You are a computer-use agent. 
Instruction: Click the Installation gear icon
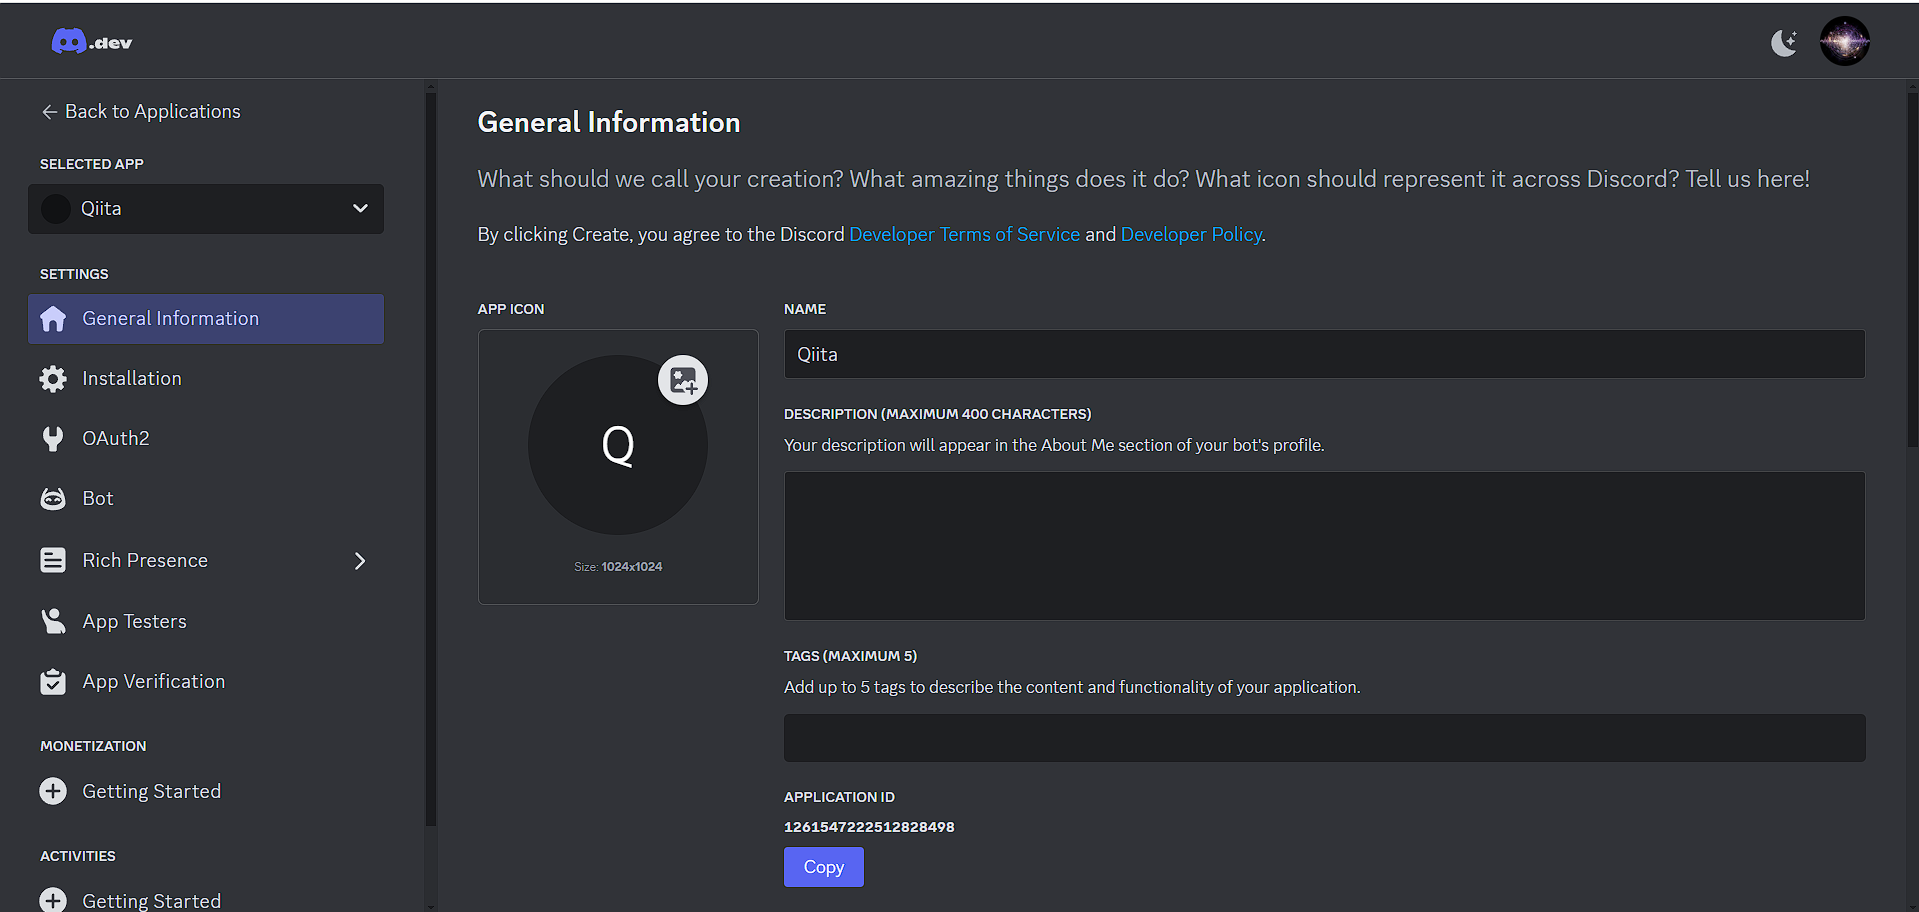(53, 378)
